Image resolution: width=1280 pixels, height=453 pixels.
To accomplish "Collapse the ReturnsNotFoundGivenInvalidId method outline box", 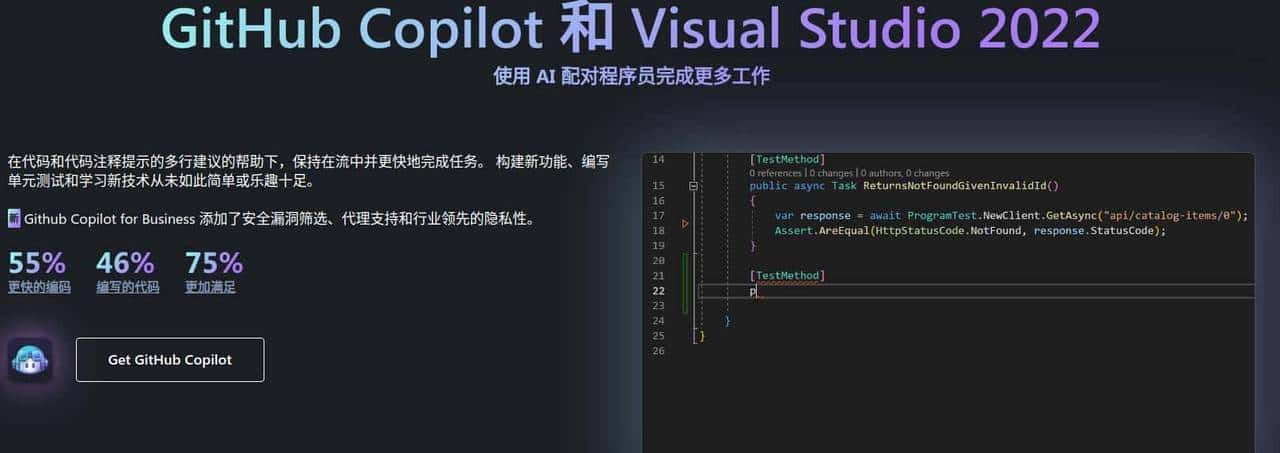I will (x=693, y=186).
